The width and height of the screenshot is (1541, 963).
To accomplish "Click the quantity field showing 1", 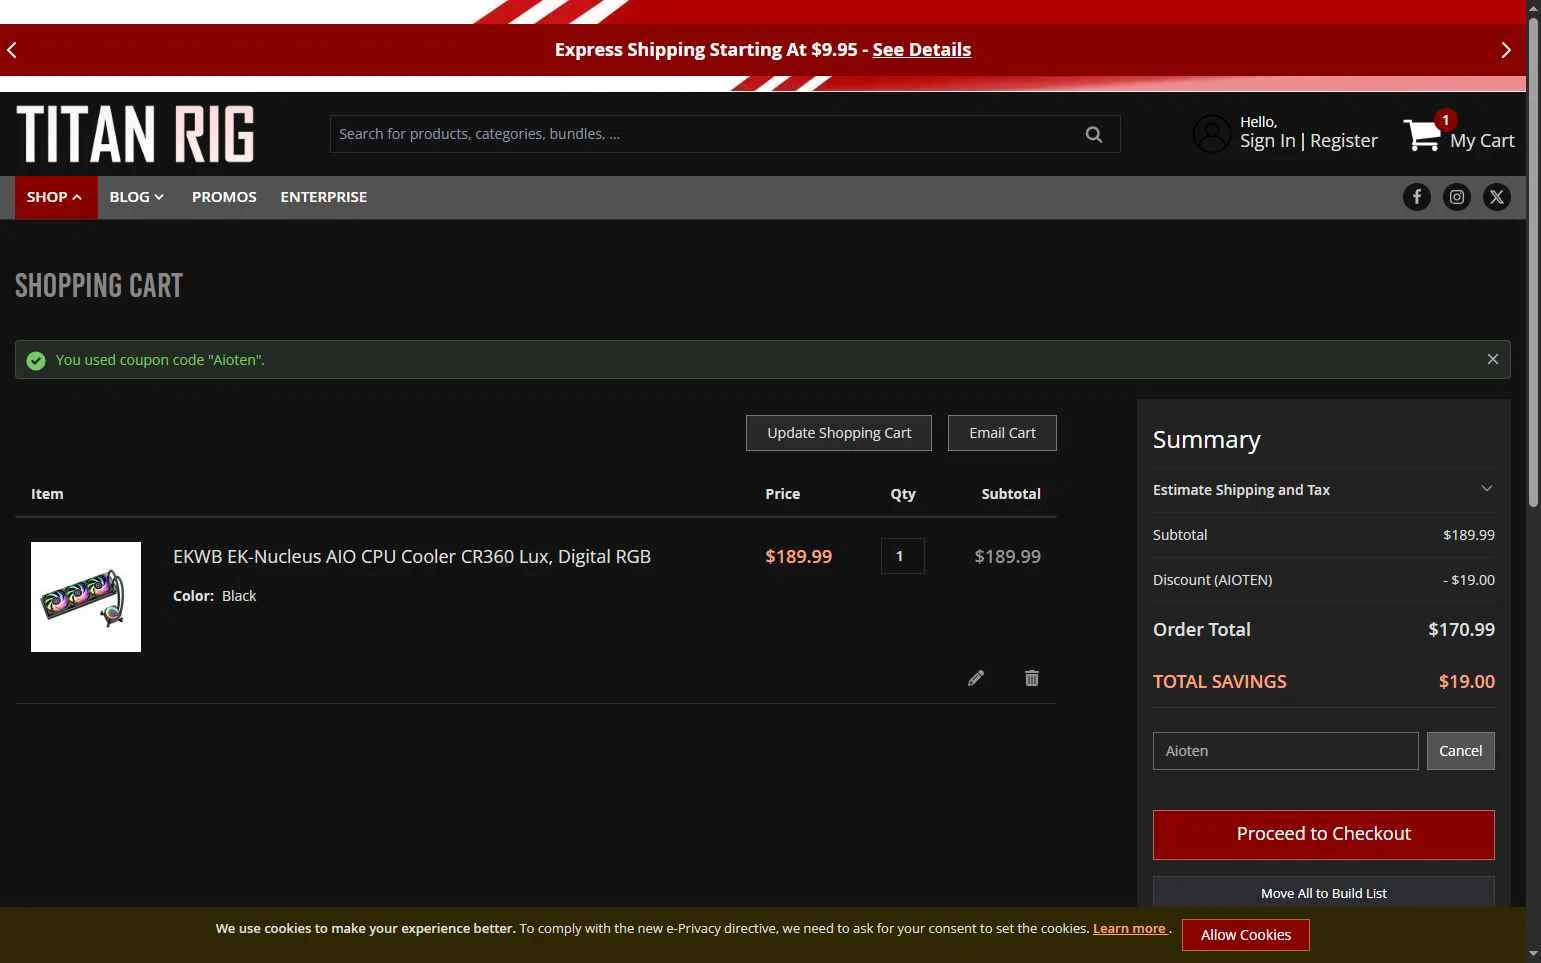I will 903,556.
